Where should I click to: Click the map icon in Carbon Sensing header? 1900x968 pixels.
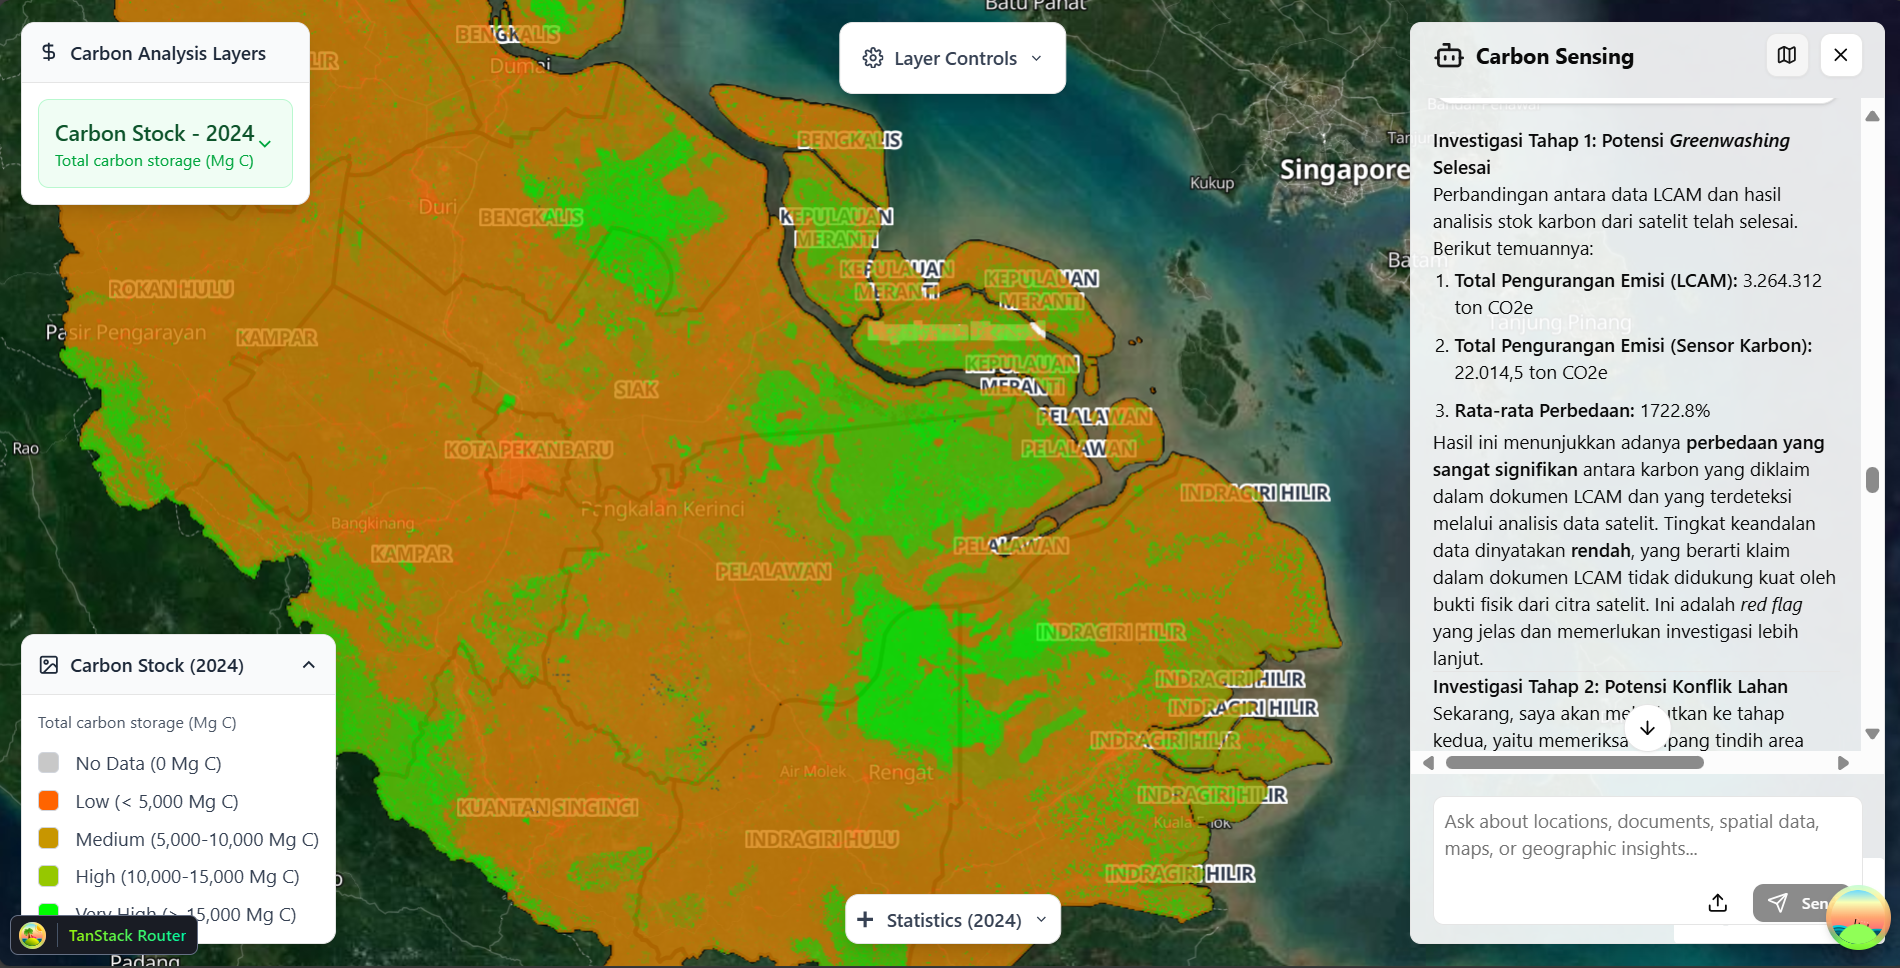pyautogui.click(x=1786, y=56)
